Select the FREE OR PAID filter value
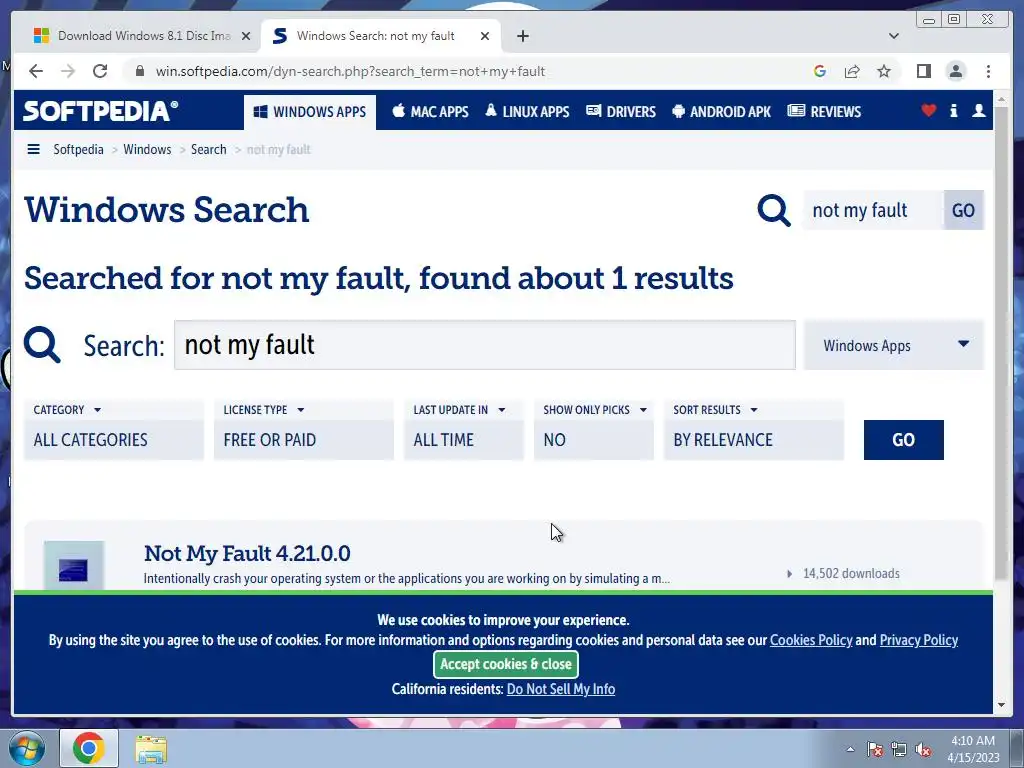Viewport: 1024px width, 768px height. (304, 440)
